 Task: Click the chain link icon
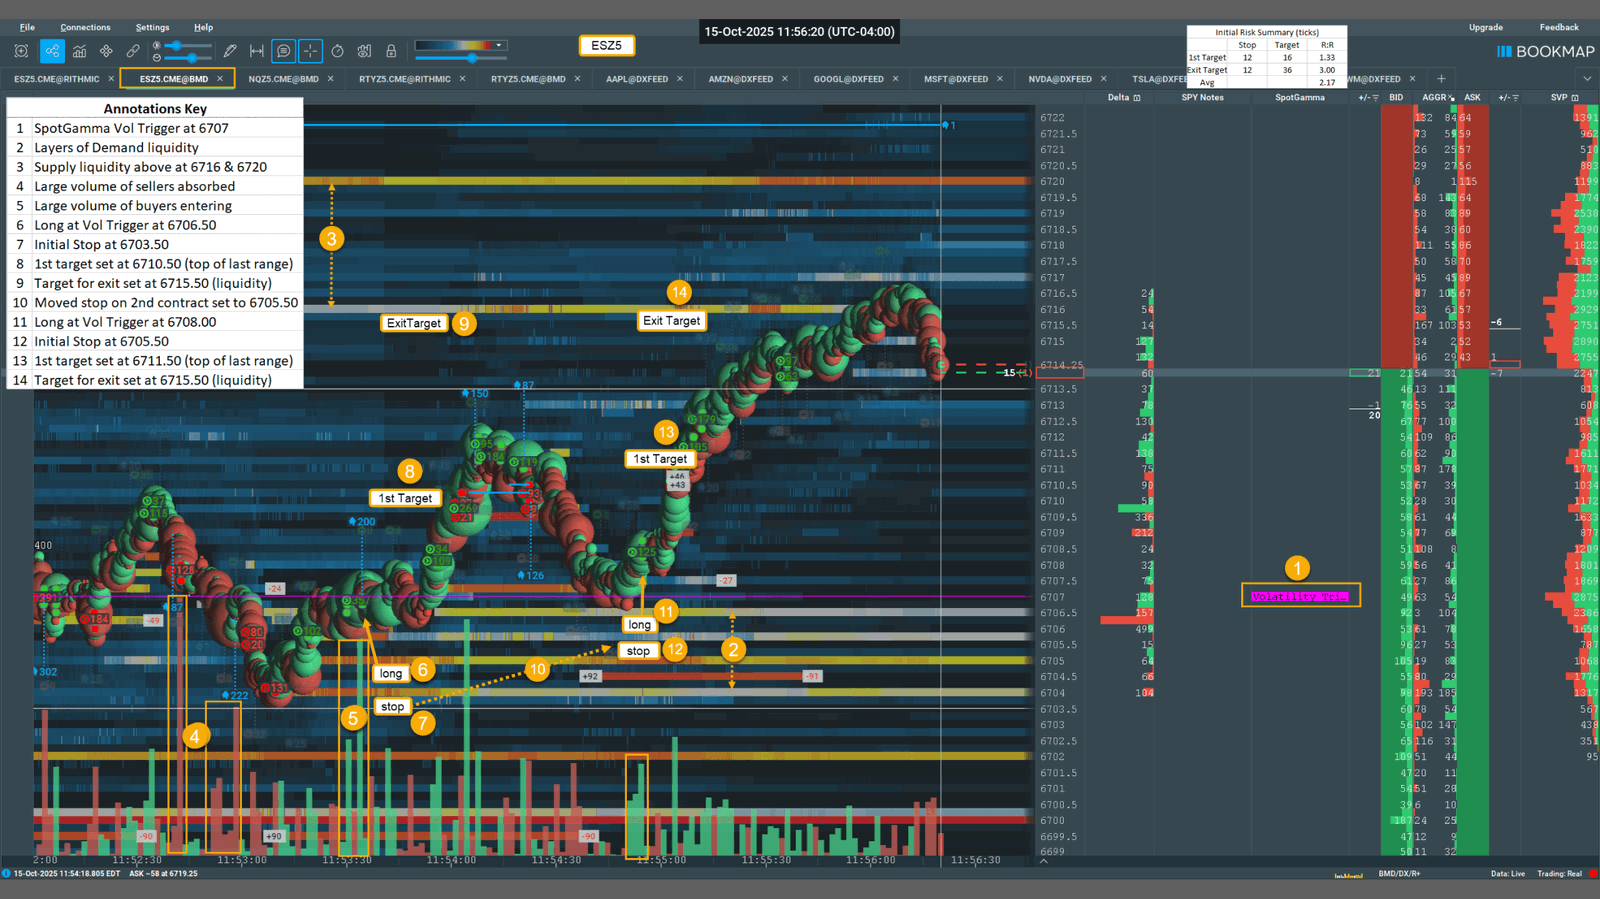(x=133, y=51)
